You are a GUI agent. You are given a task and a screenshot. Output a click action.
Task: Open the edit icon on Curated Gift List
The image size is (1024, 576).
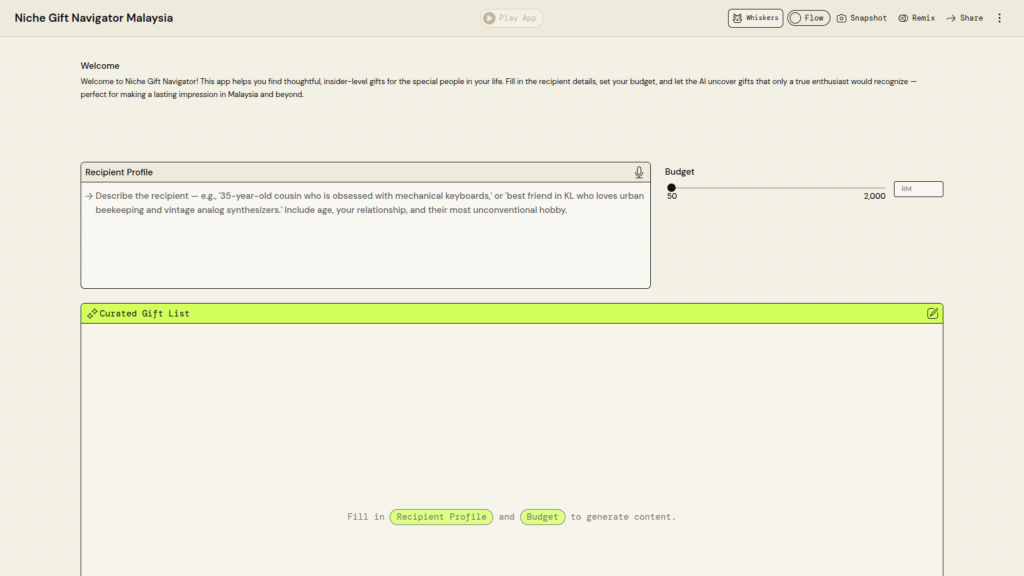(x=932, y=313)
